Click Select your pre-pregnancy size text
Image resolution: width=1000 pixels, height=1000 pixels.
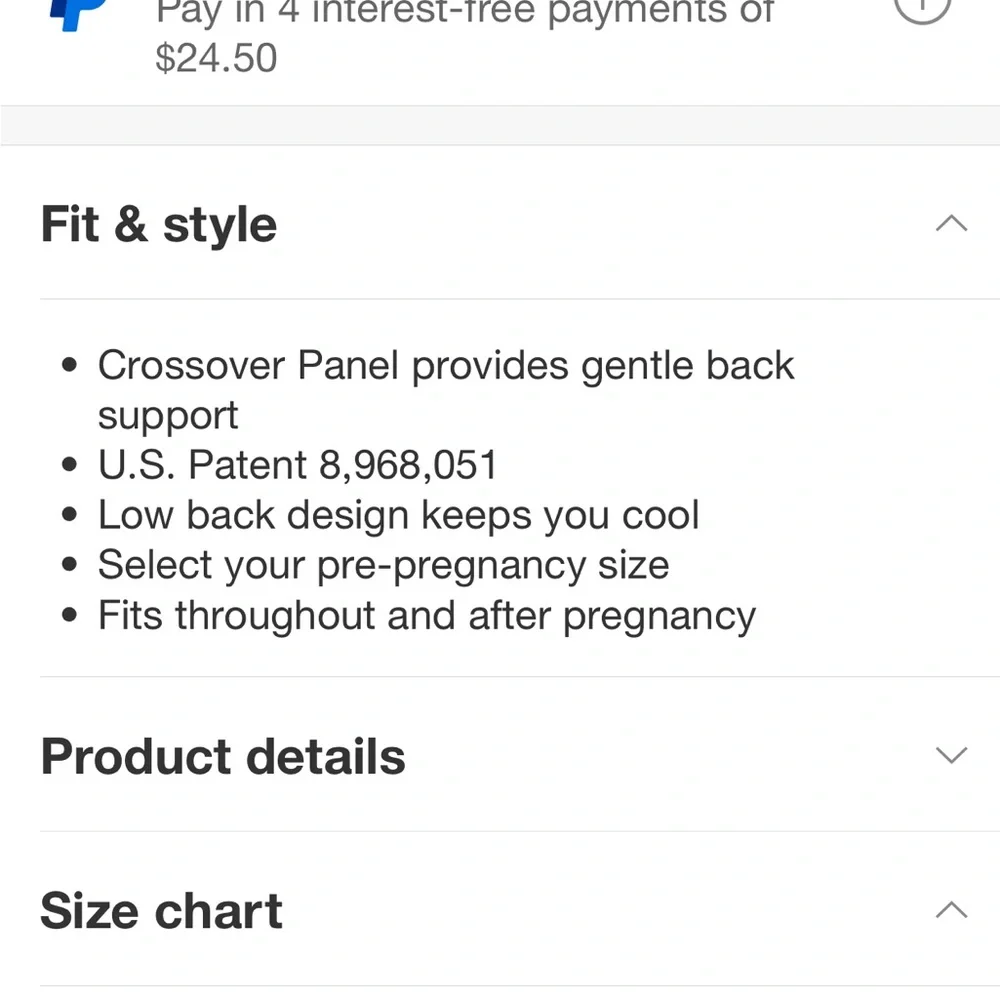(383, 565)
